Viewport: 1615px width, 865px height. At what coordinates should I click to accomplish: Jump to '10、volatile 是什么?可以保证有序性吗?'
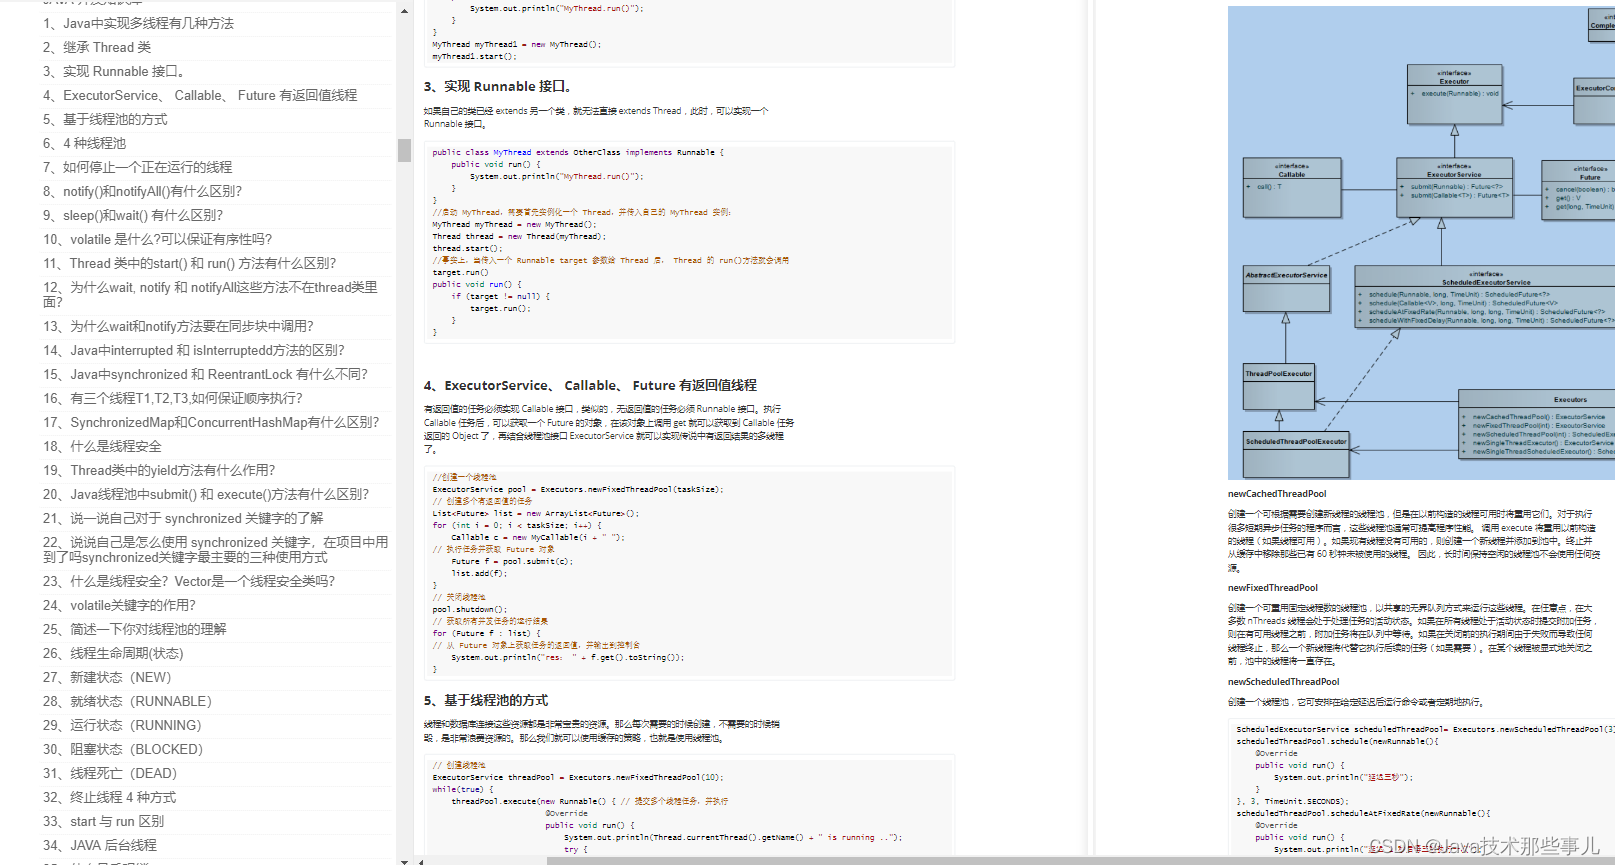pyautogui.click(x=157, y=239)
